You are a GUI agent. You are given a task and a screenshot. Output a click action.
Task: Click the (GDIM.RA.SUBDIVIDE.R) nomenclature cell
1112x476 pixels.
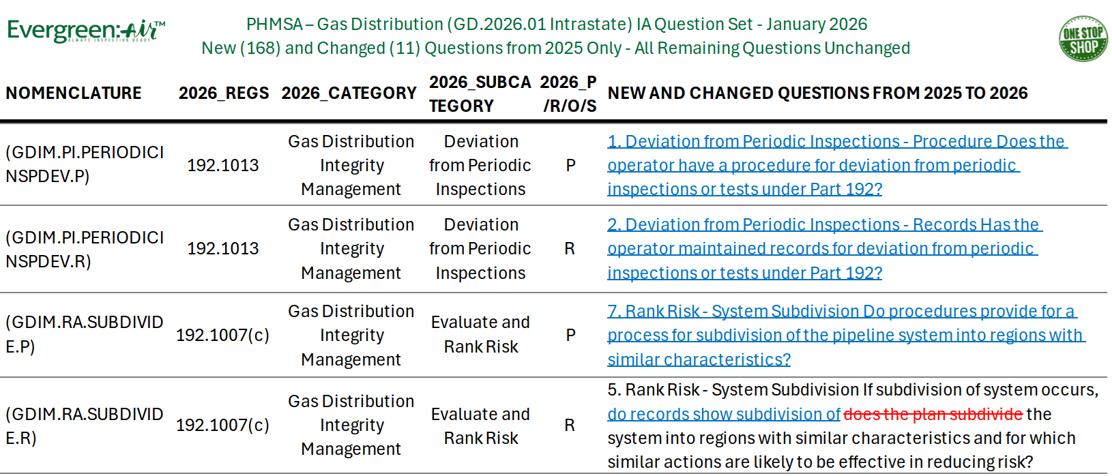point(85,425)
